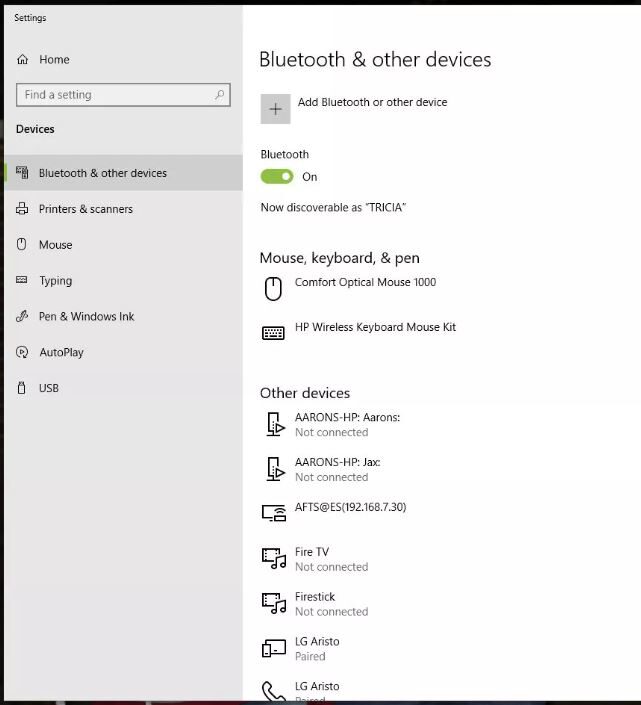
Task: Click the Home icon in sidebar
Action: (x=23, y=60)
